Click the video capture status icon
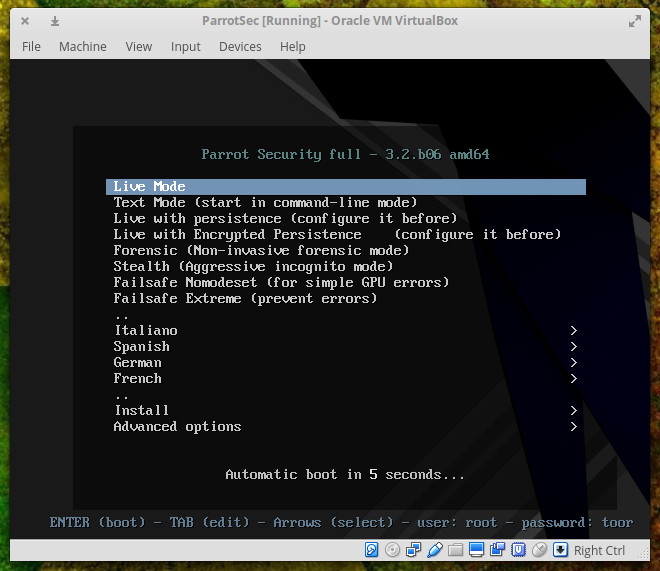This screenshot has width=660, height=571. (498, 550)
